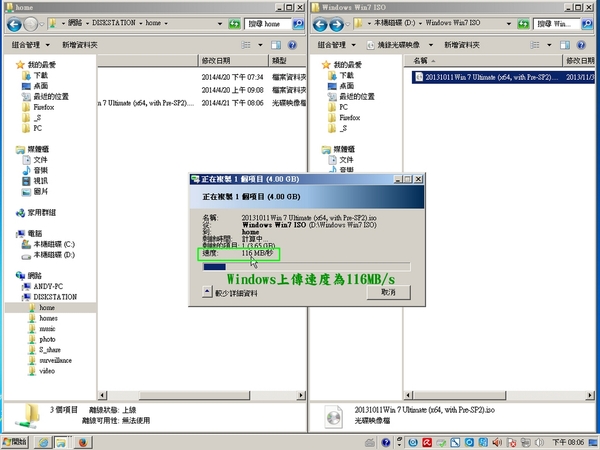Viewport: 600px width, 450px height.
Task: Click 新增資料夾 in Win7 ISO window
Action: (x=462, y=45)
